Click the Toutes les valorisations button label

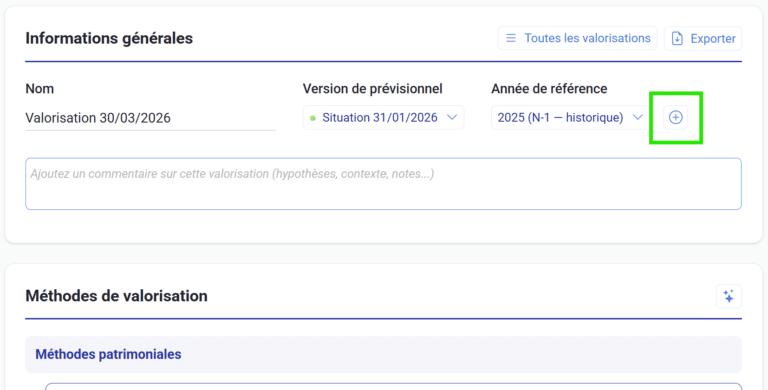click(x=587, y=38)
